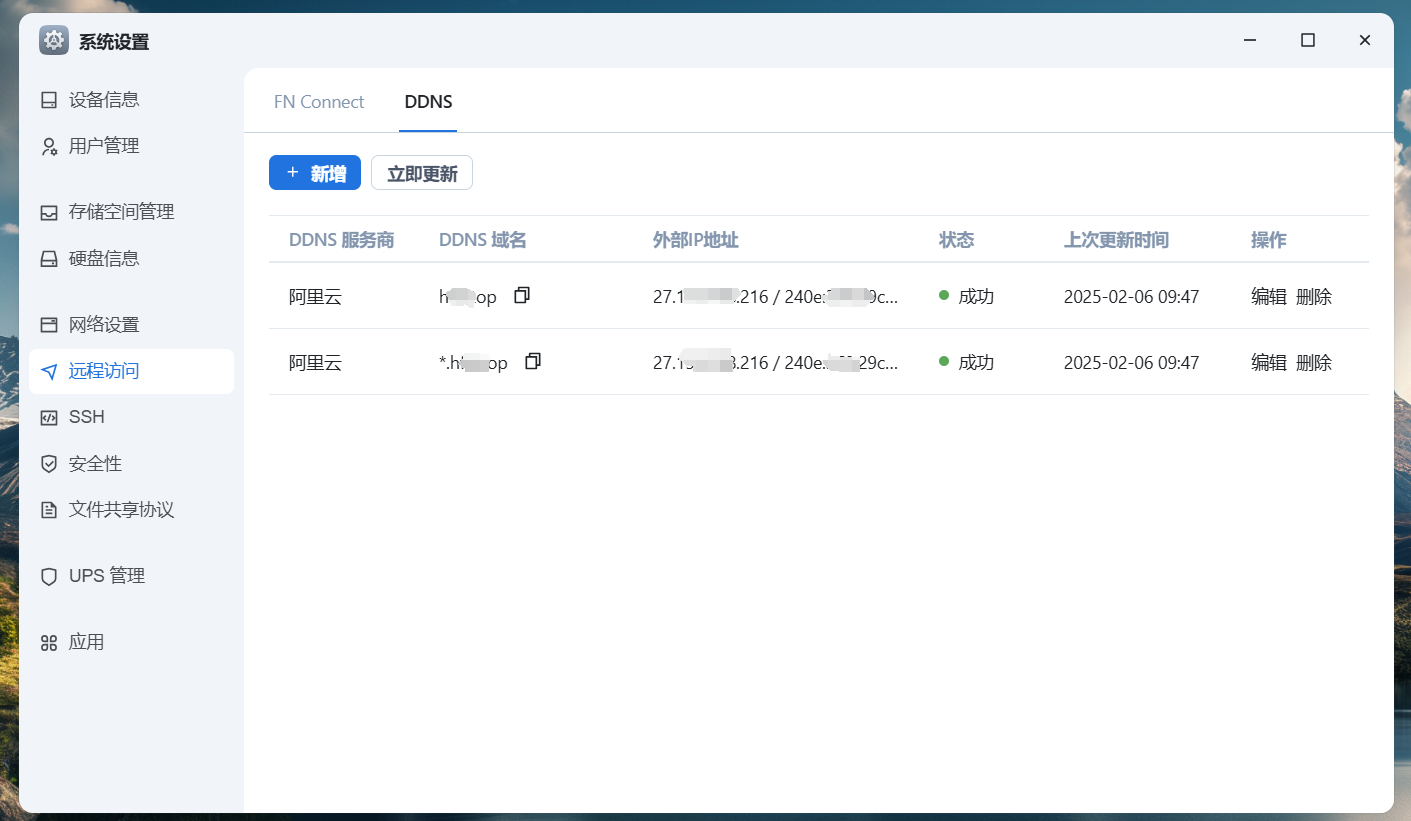The height and width of the screenshot is (821, 1411).
Task: Open 用户管理 settings page
Action: click(x=131, y=146)
